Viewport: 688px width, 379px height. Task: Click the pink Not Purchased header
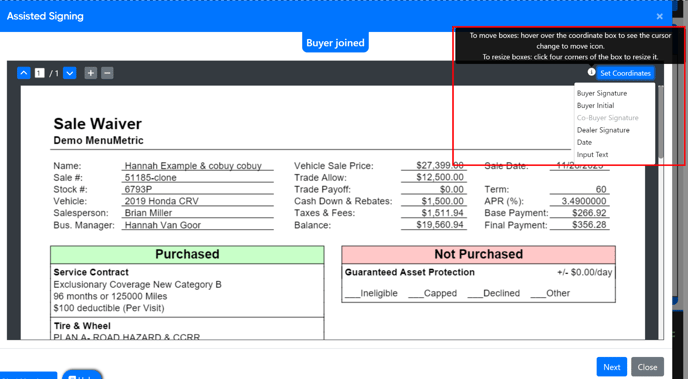tap(478, 254)
